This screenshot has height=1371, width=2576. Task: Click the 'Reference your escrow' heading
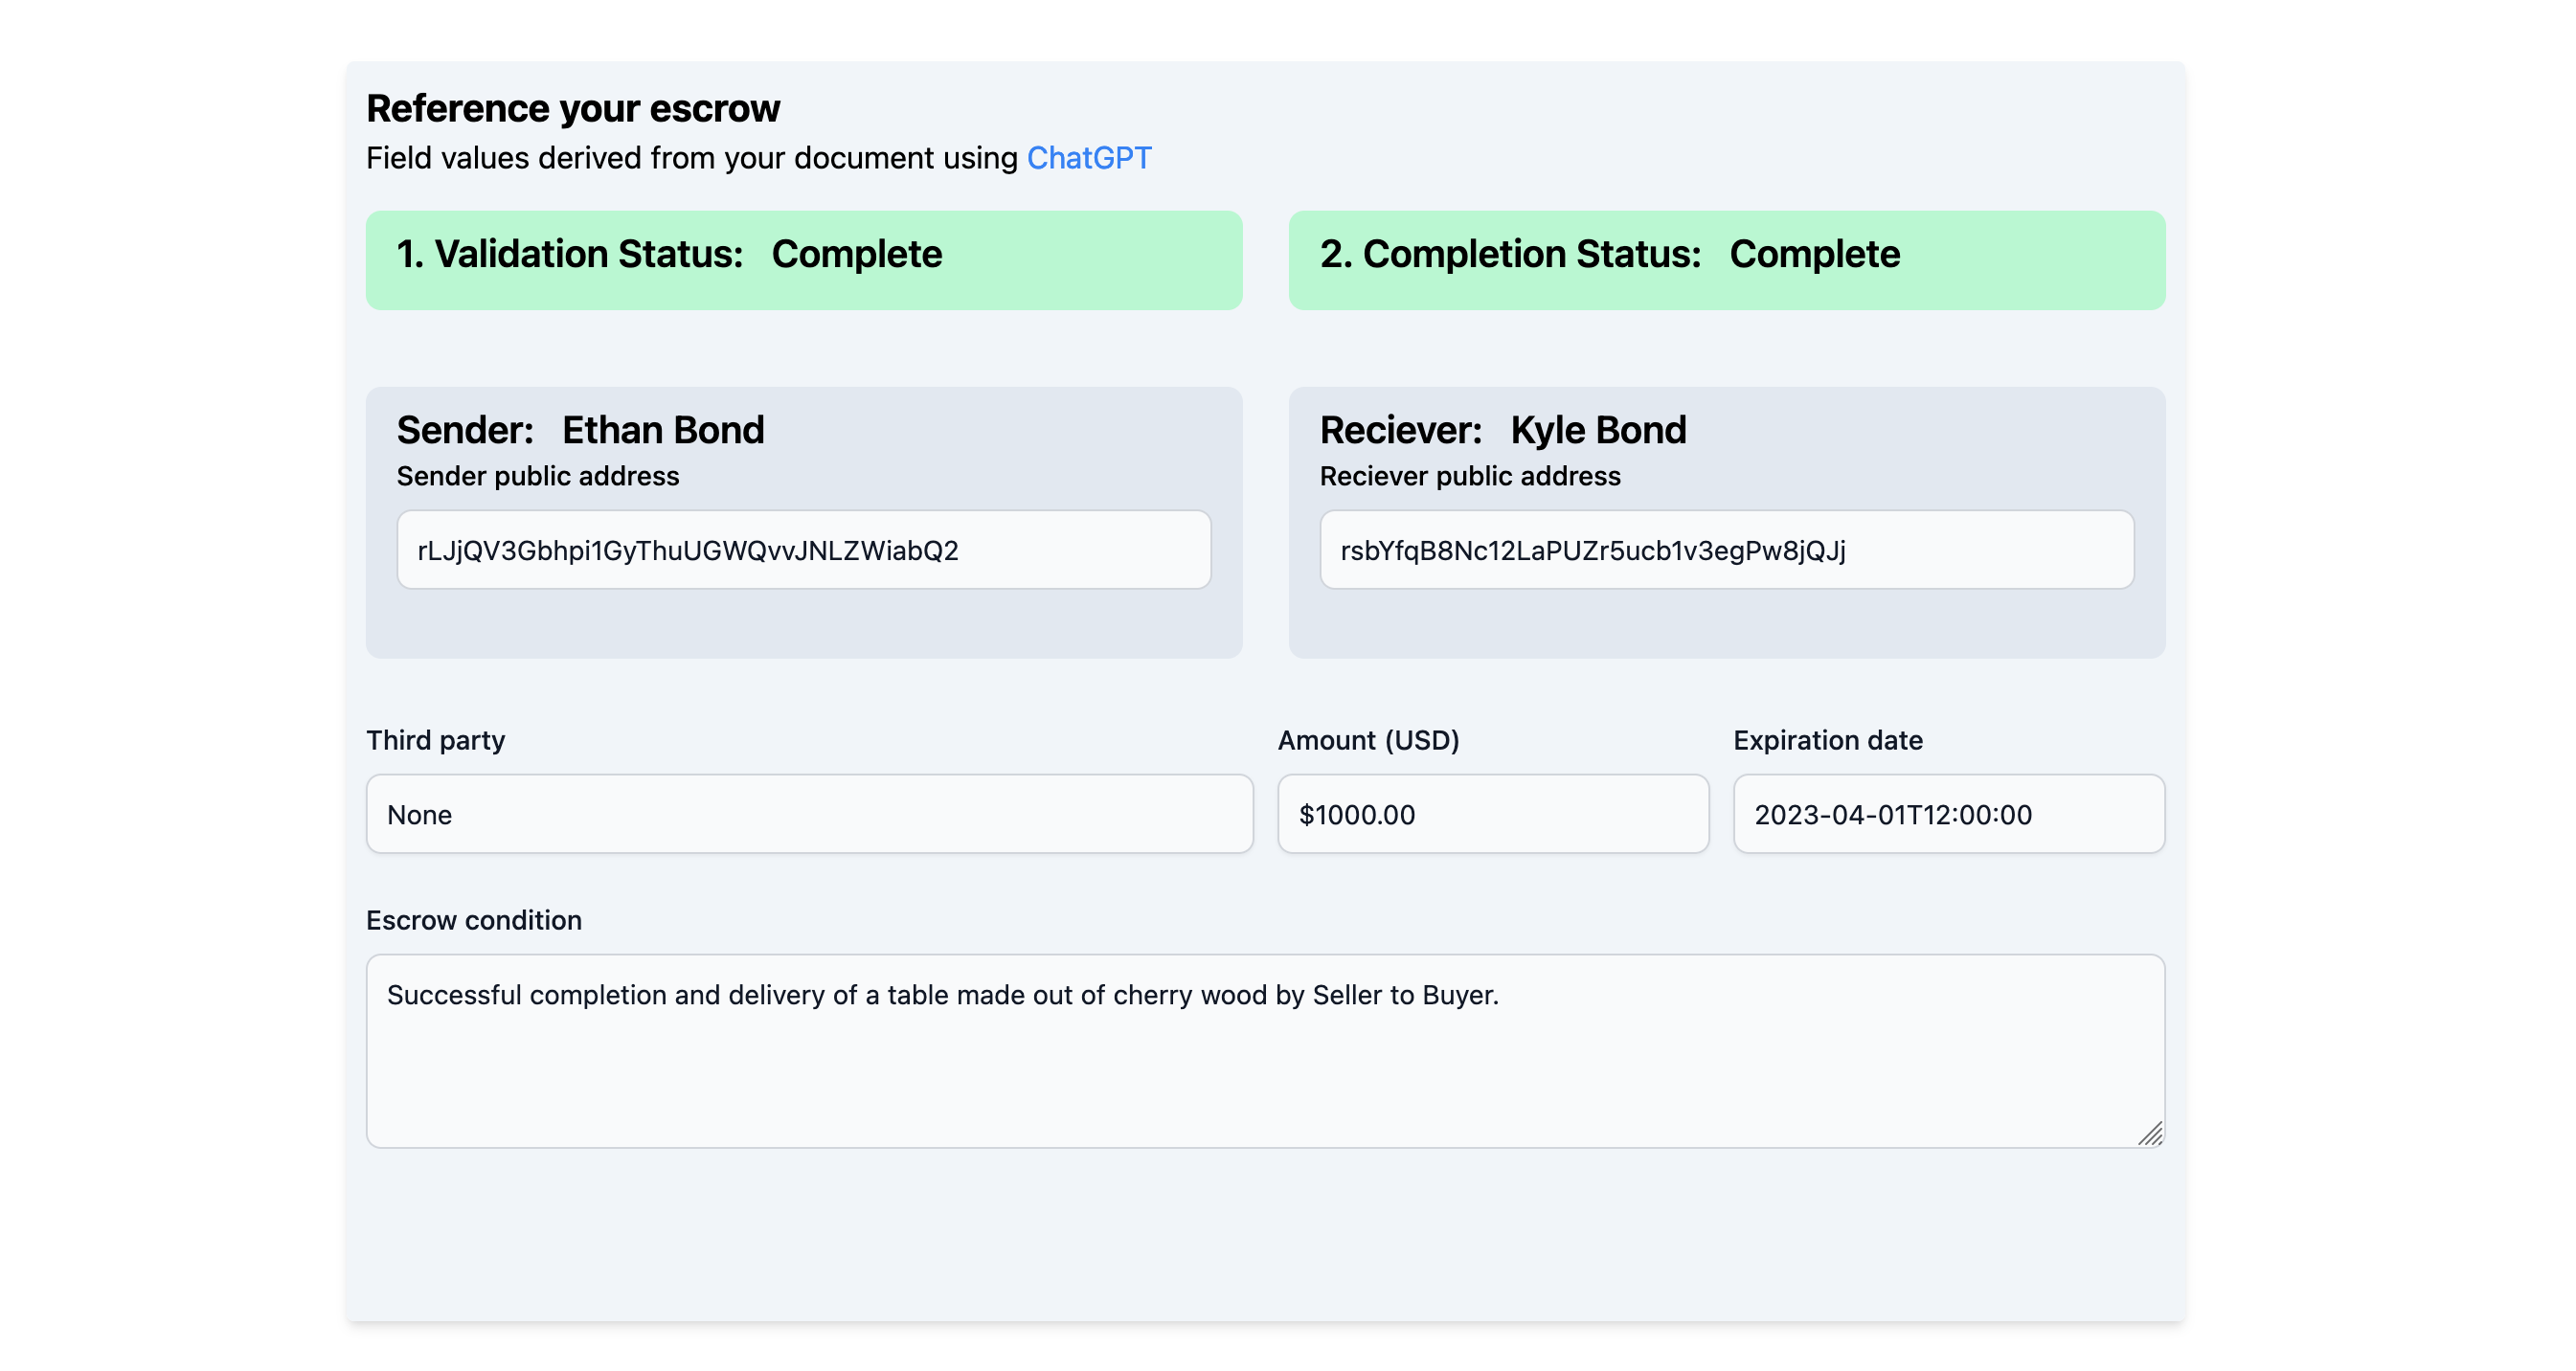tap(573, 108)
